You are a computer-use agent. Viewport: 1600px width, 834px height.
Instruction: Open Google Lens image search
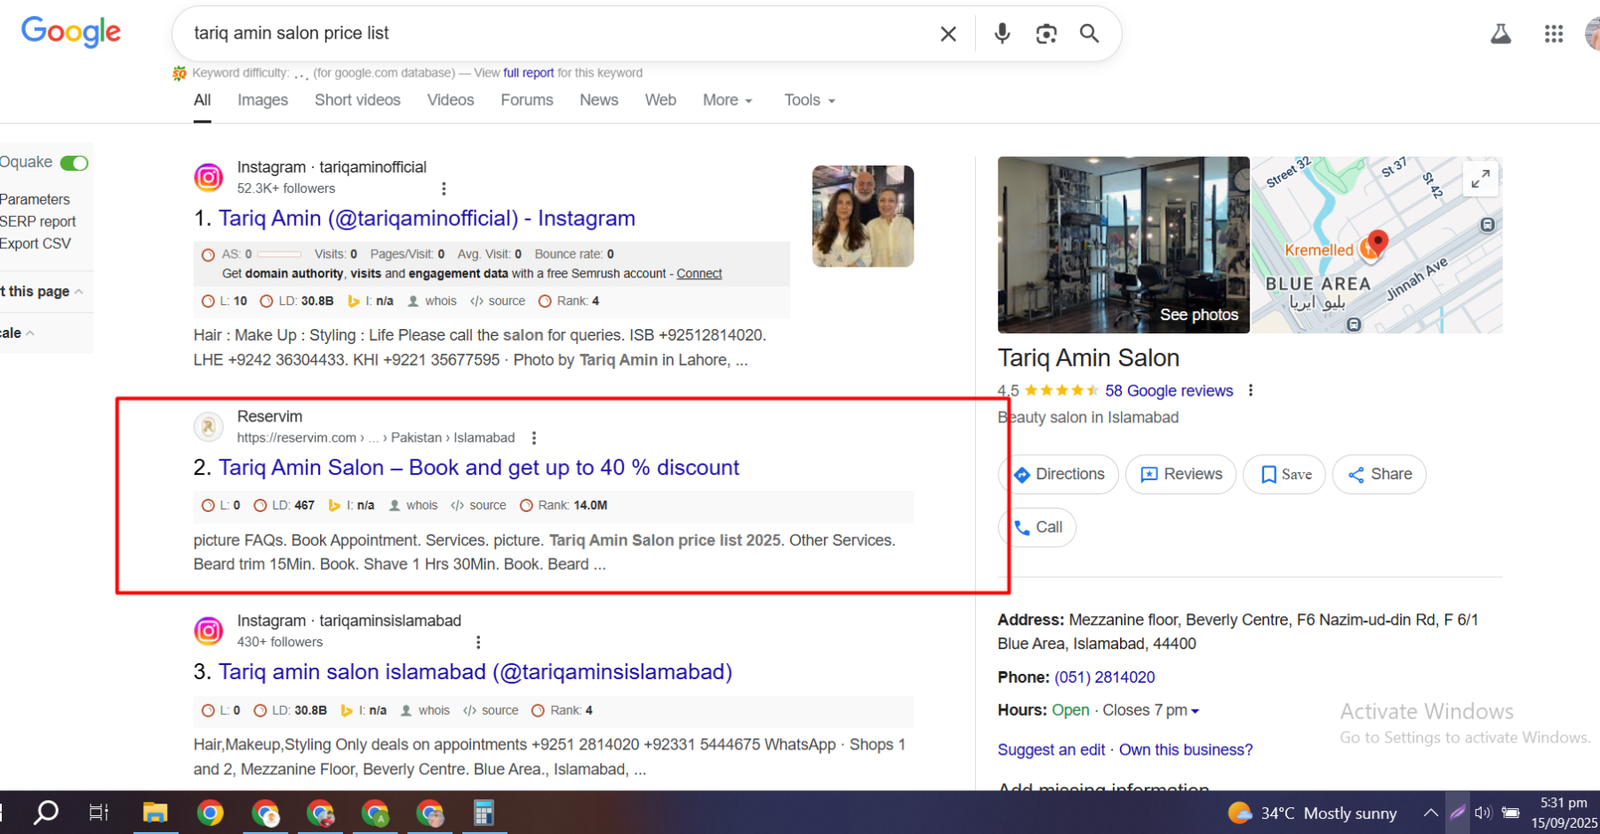(x=1046, y=34)
